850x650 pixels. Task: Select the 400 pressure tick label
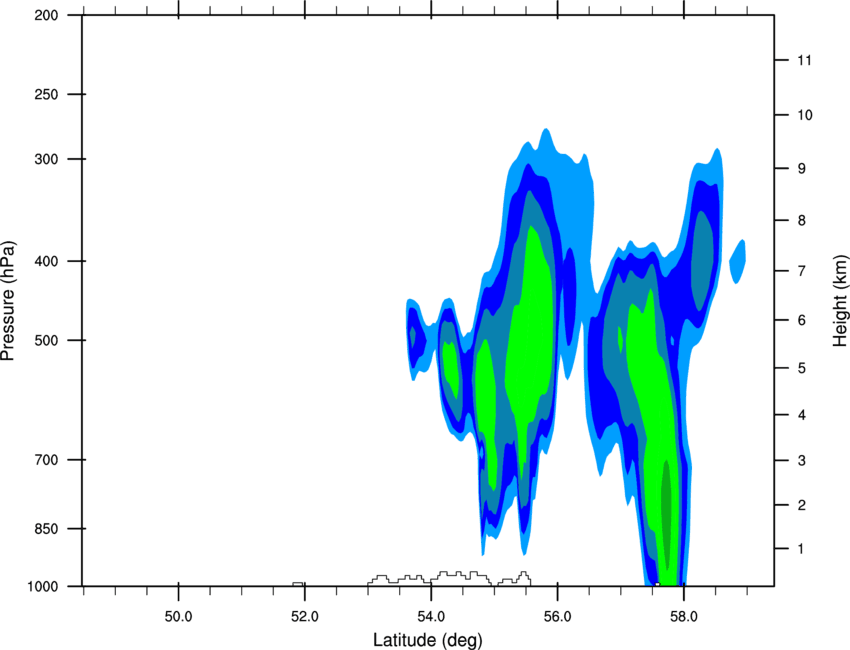(47, 261)
